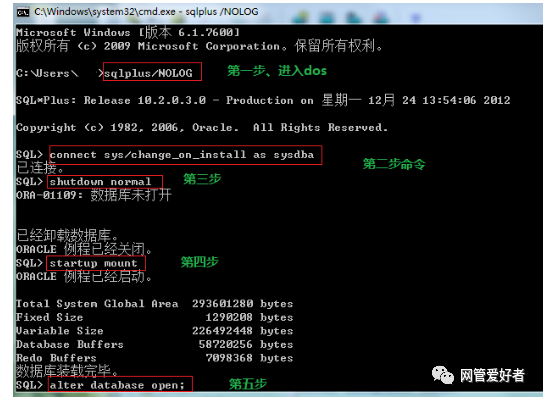The image size is (543, 401).
Task: Click the Total System Global Area line
Action: click(154, 304)
